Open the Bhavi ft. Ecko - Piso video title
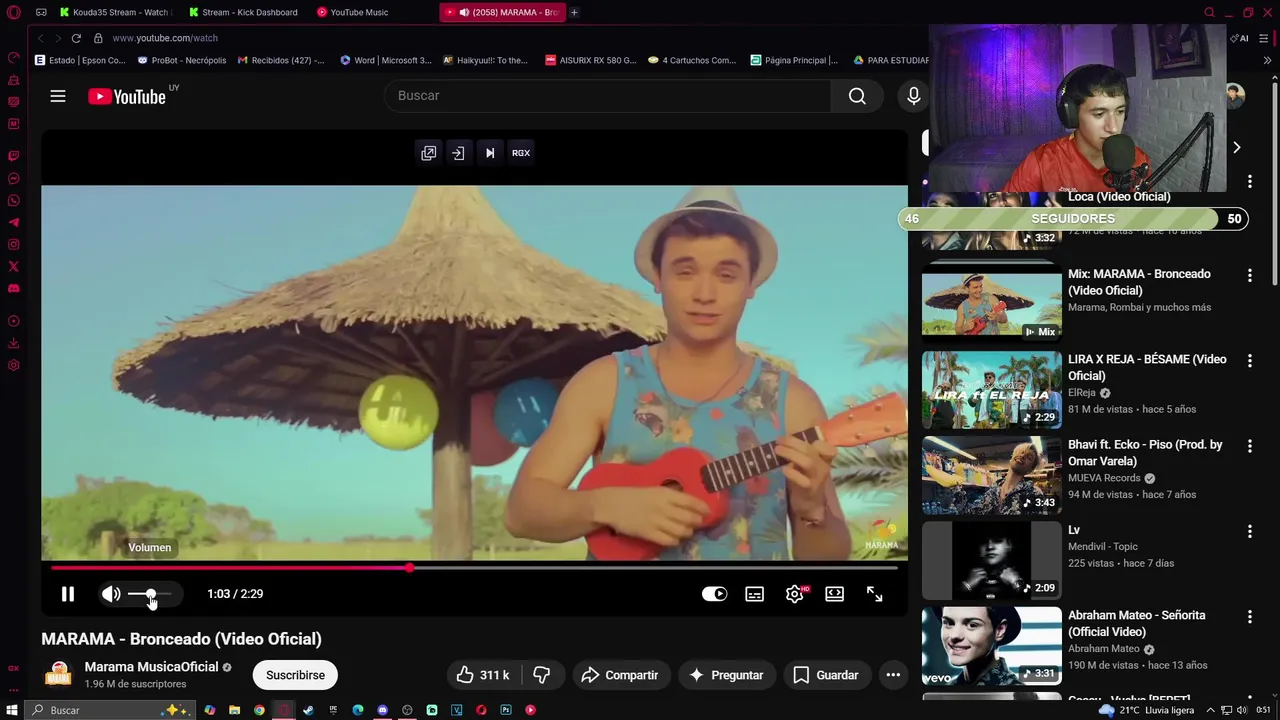This screenshot has width=1280, height=720. 1145,453
